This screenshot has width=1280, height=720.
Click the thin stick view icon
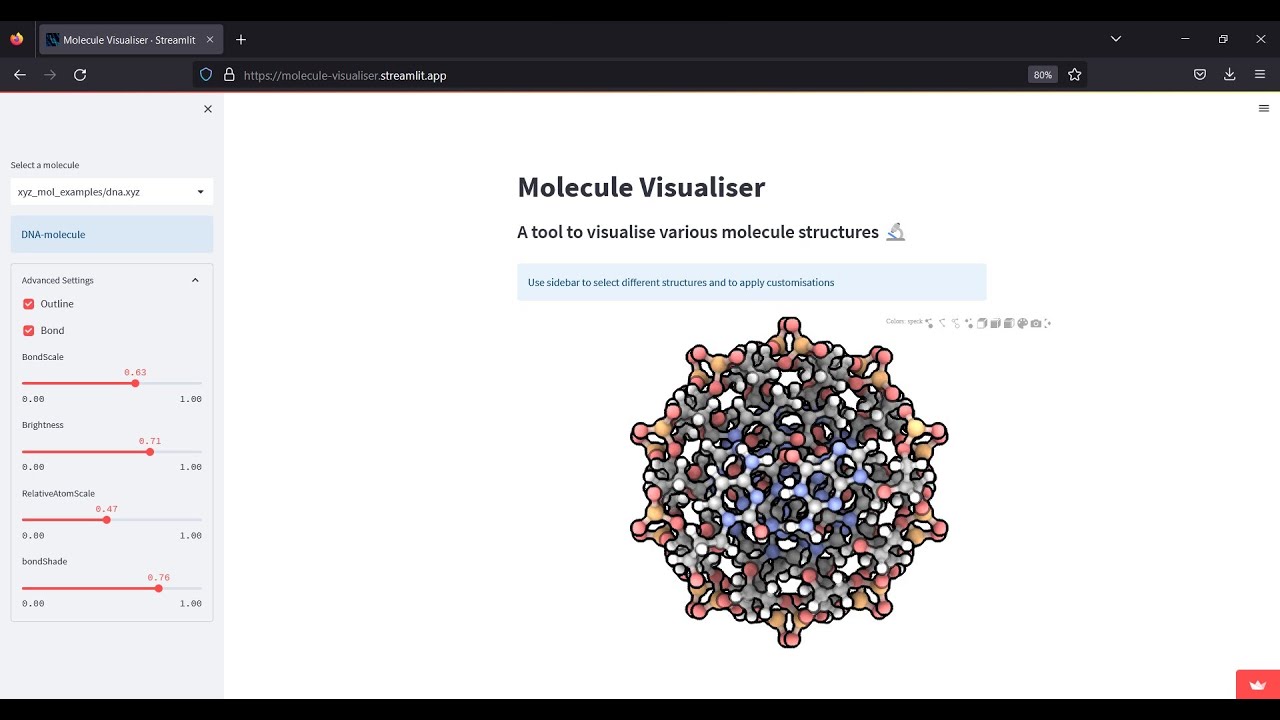click(x=942, y=323)
